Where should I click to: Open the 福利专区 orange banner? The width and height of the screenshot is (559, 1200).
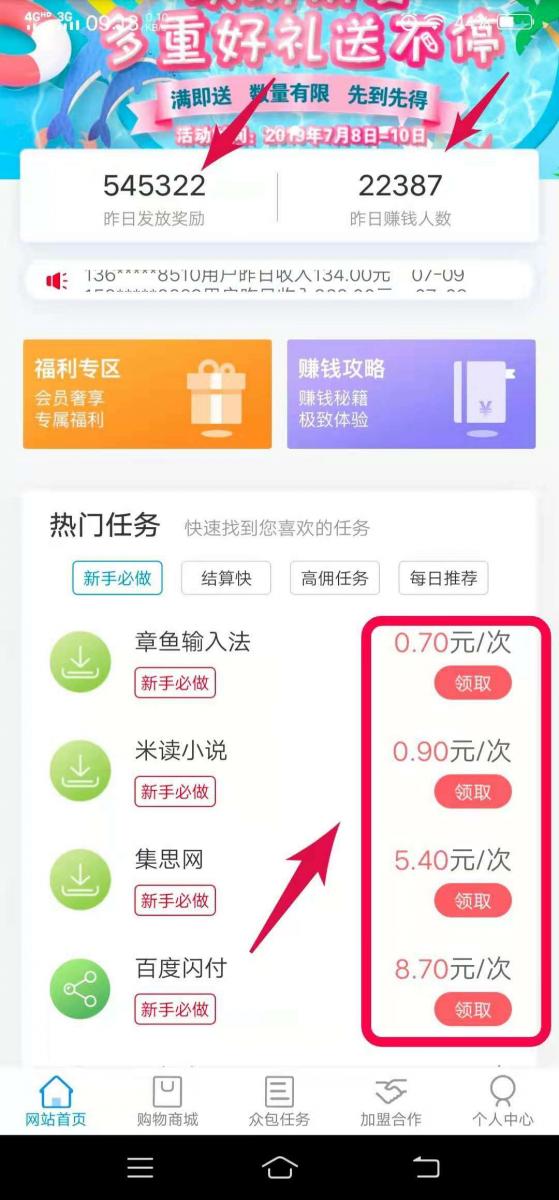pyautogui.click(x=147, y=394)
